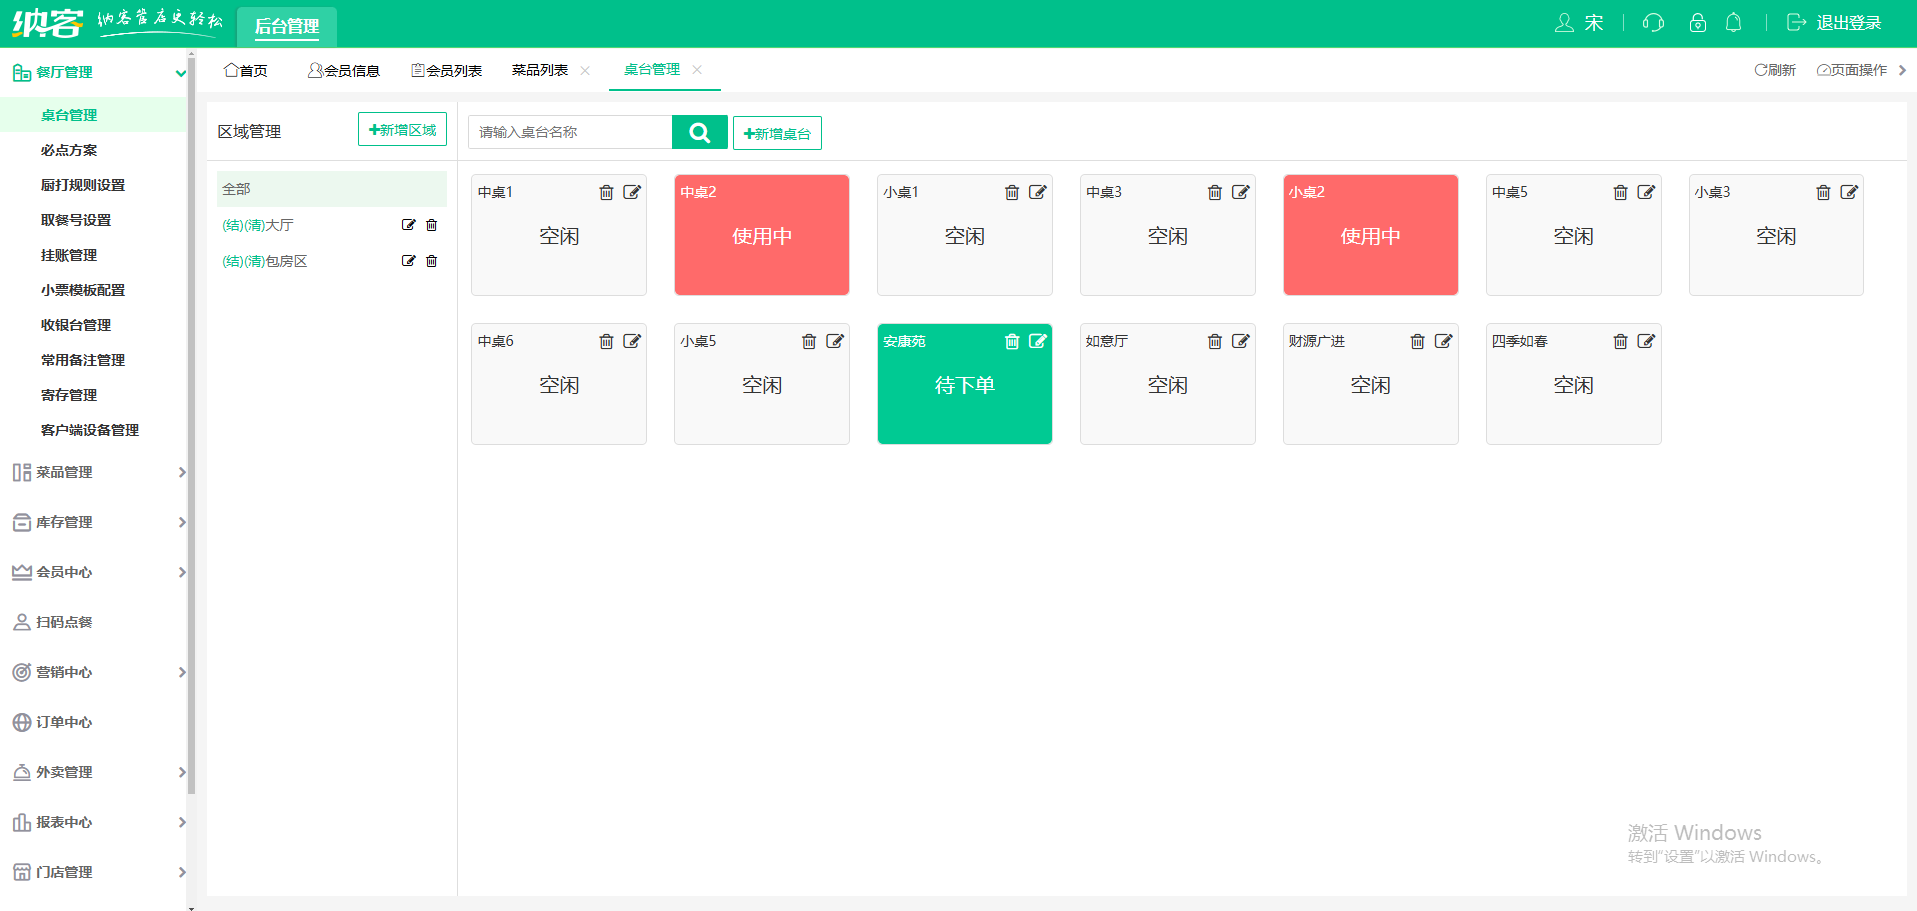Delete table 中桌1 using trash icon
This screenshot has width=1917, height=911.
click(606, 193)
